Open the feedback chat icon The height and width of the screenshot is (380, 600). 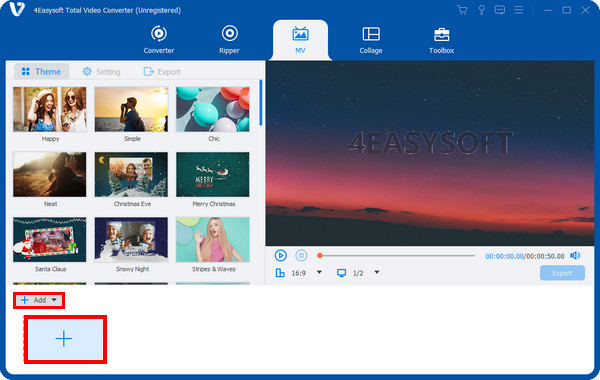(x=500, y=10)
